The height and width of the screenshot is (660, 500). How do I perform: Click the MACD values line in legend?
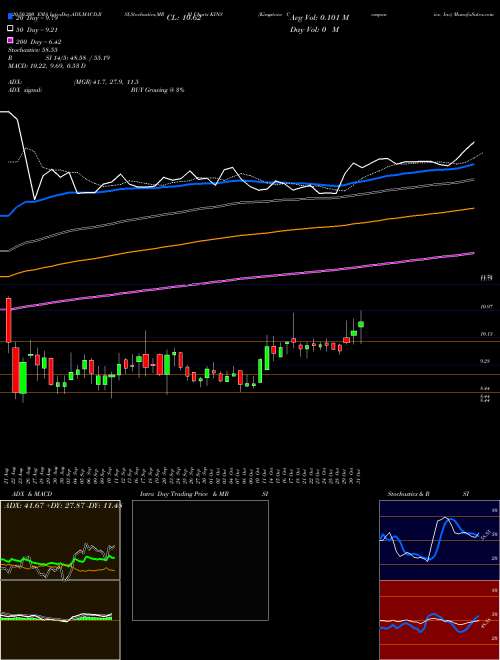47,66
